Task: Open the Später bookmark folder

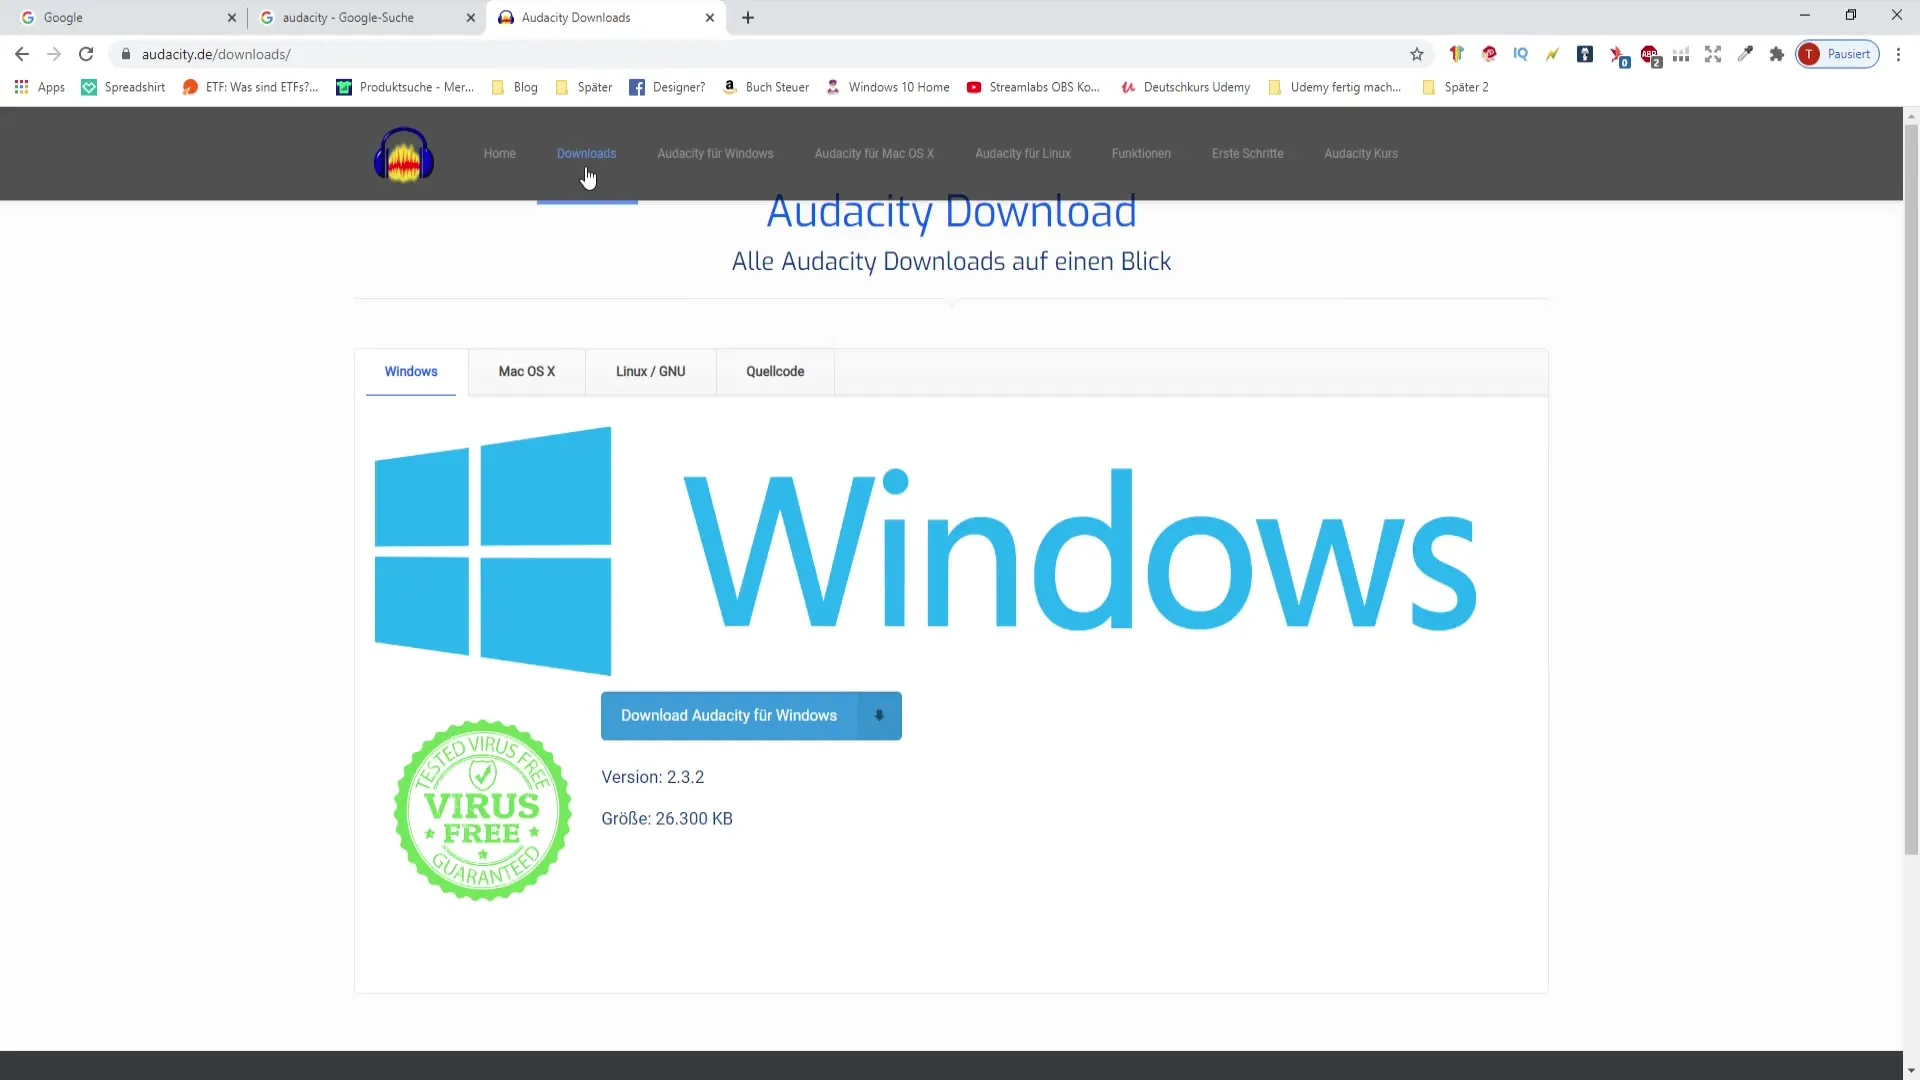Action: pos(584,87)
